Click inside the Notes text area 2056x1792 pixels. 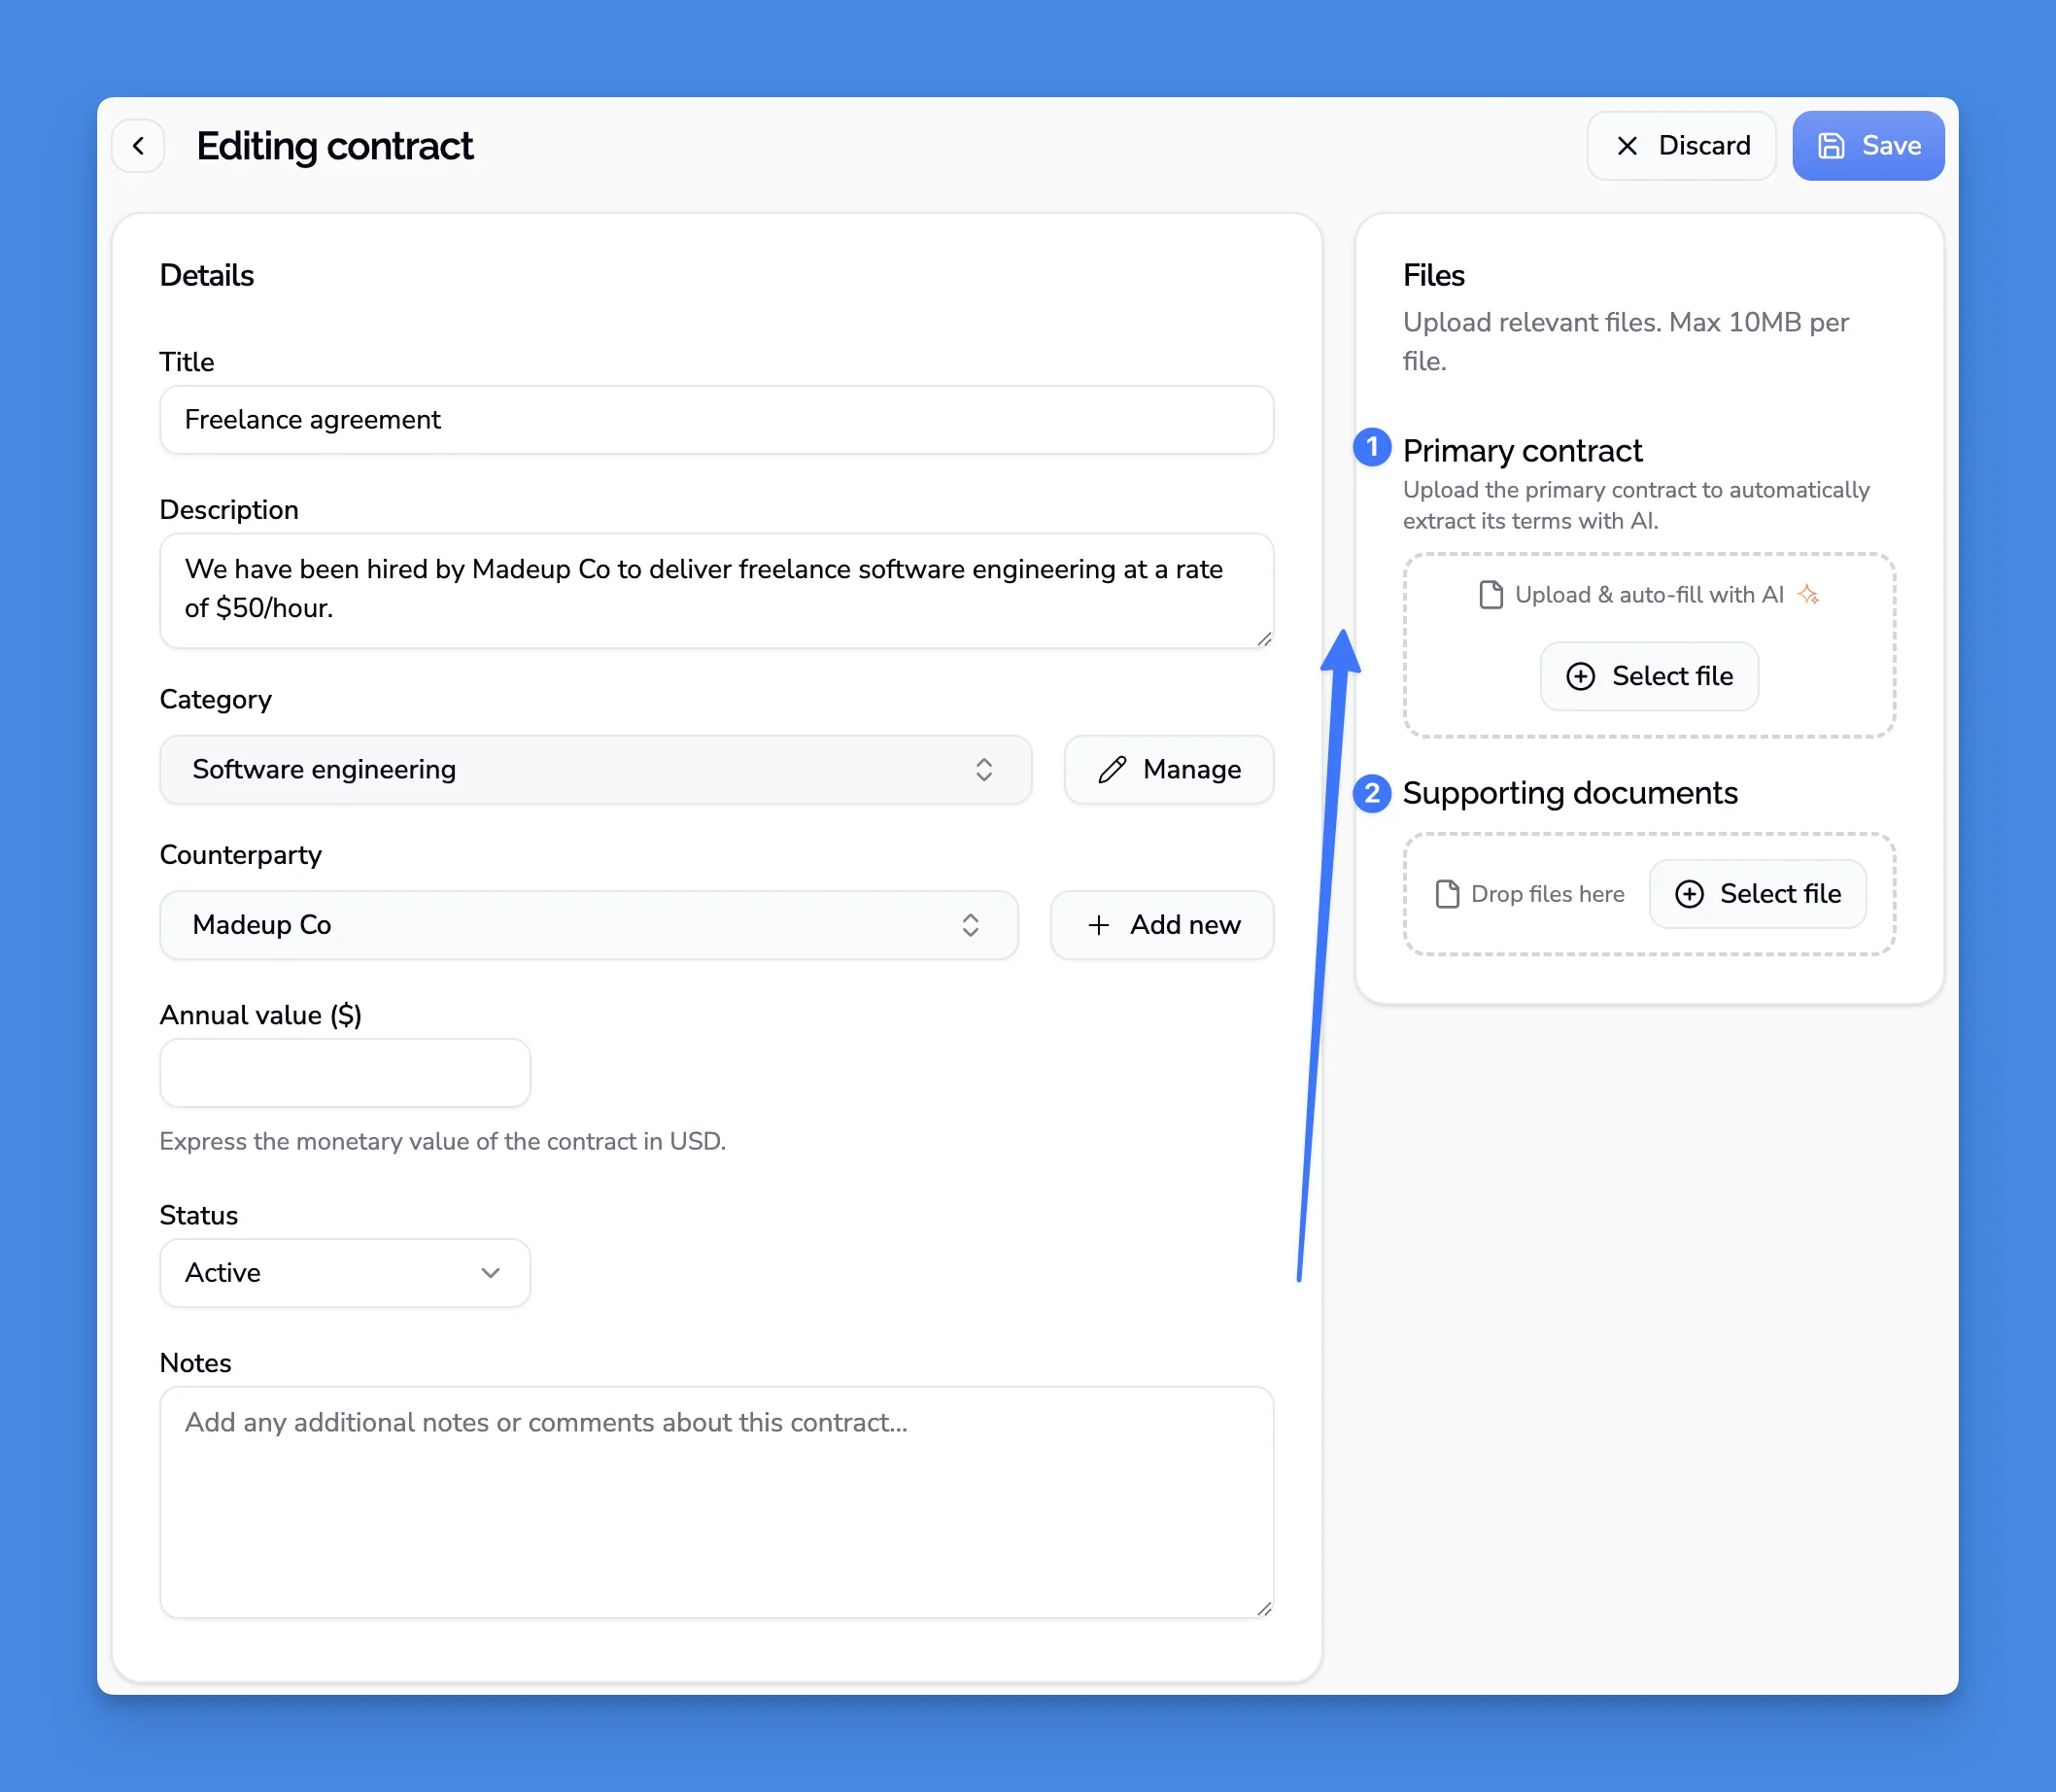[716, 1500]
